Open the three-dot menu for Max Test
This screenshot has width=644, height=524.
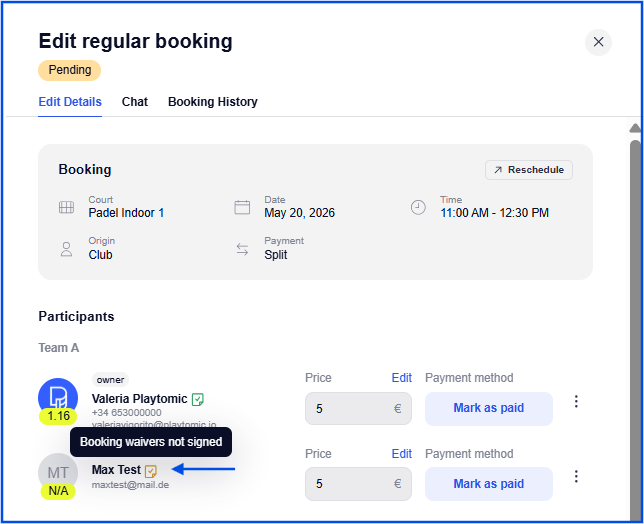coord(576,476)
